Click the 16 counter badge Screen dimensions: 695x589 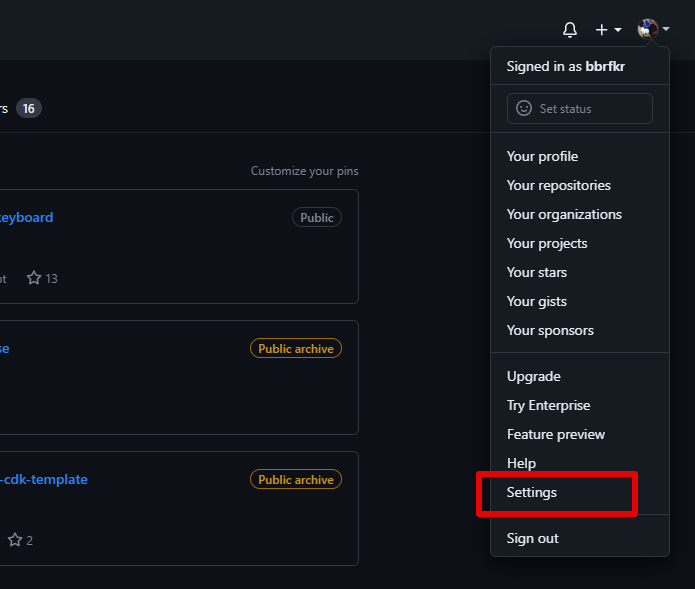[29, 109]
